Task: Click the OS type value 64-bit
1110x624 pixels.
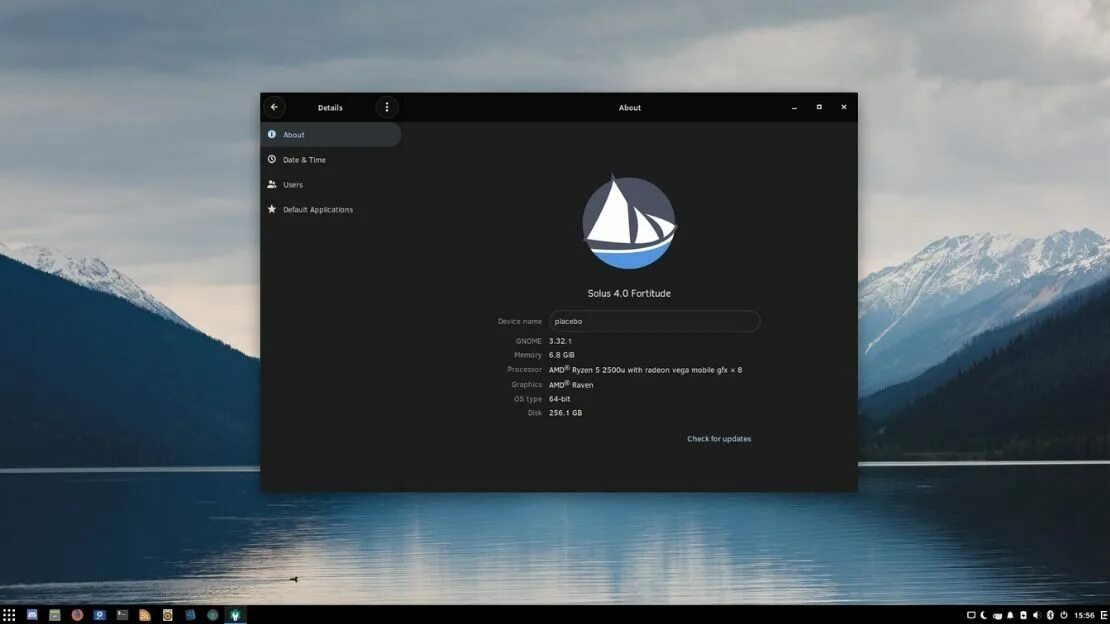Action: [559, 399]
